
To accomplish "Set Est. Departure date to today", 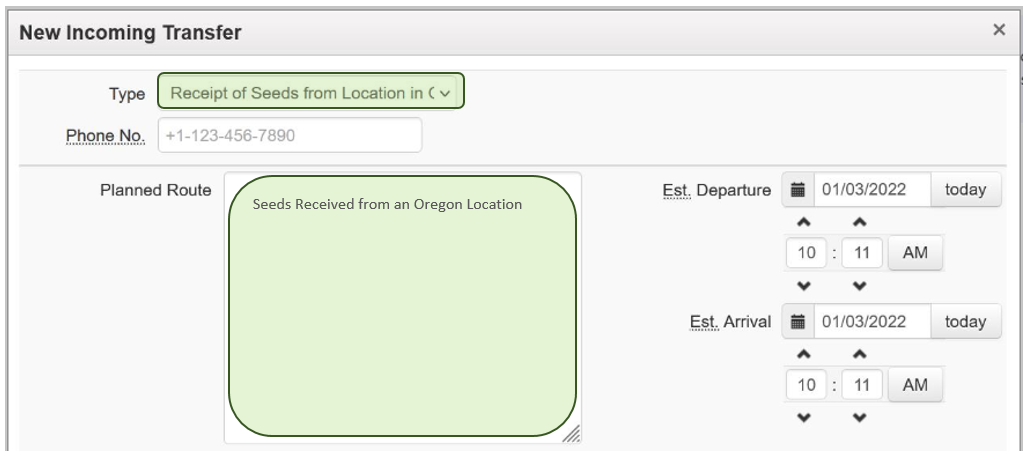I will (x=966, y=190).
